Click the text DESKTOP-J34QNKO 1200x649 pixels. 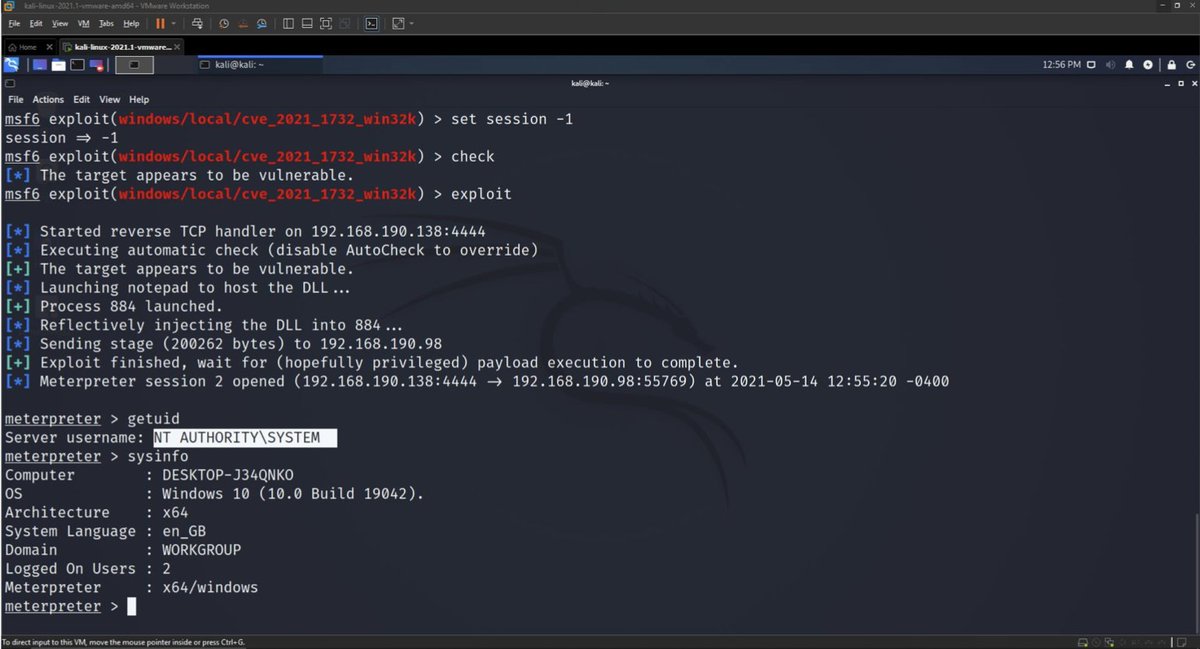click(x=228, y=475)
